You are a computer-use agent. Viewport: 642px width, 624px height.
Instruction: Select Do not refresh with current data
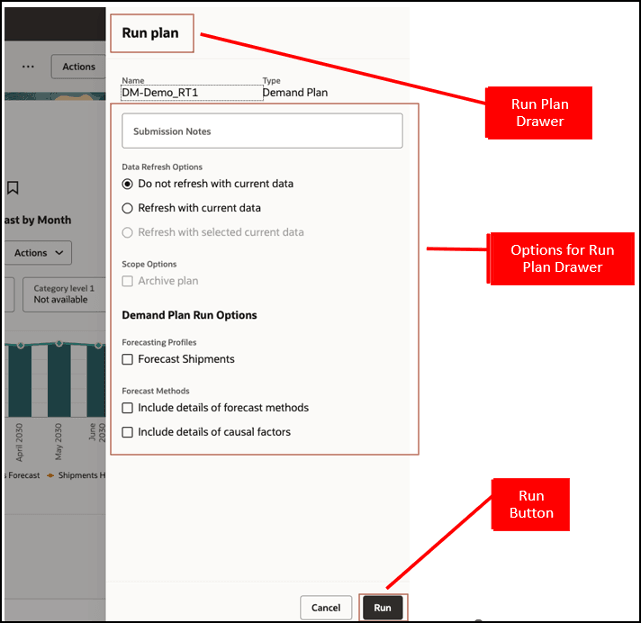click(127, 184)
